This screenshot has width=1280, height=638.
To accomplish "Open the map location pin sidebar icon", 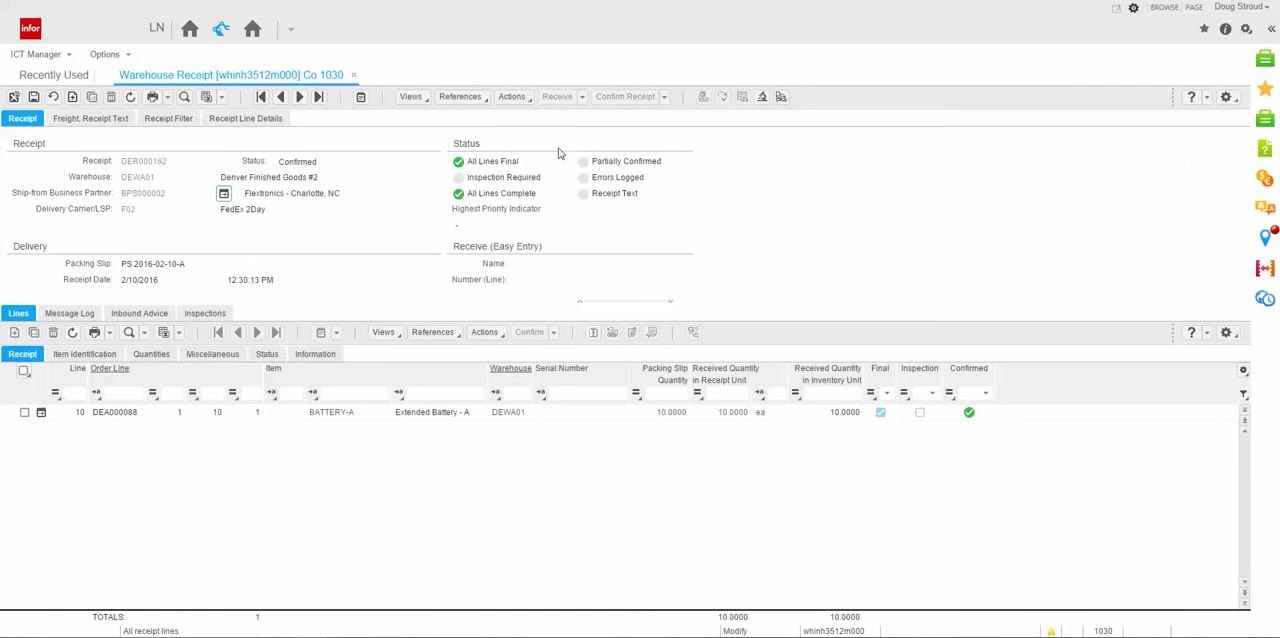I will click(x=1265, y=237).
